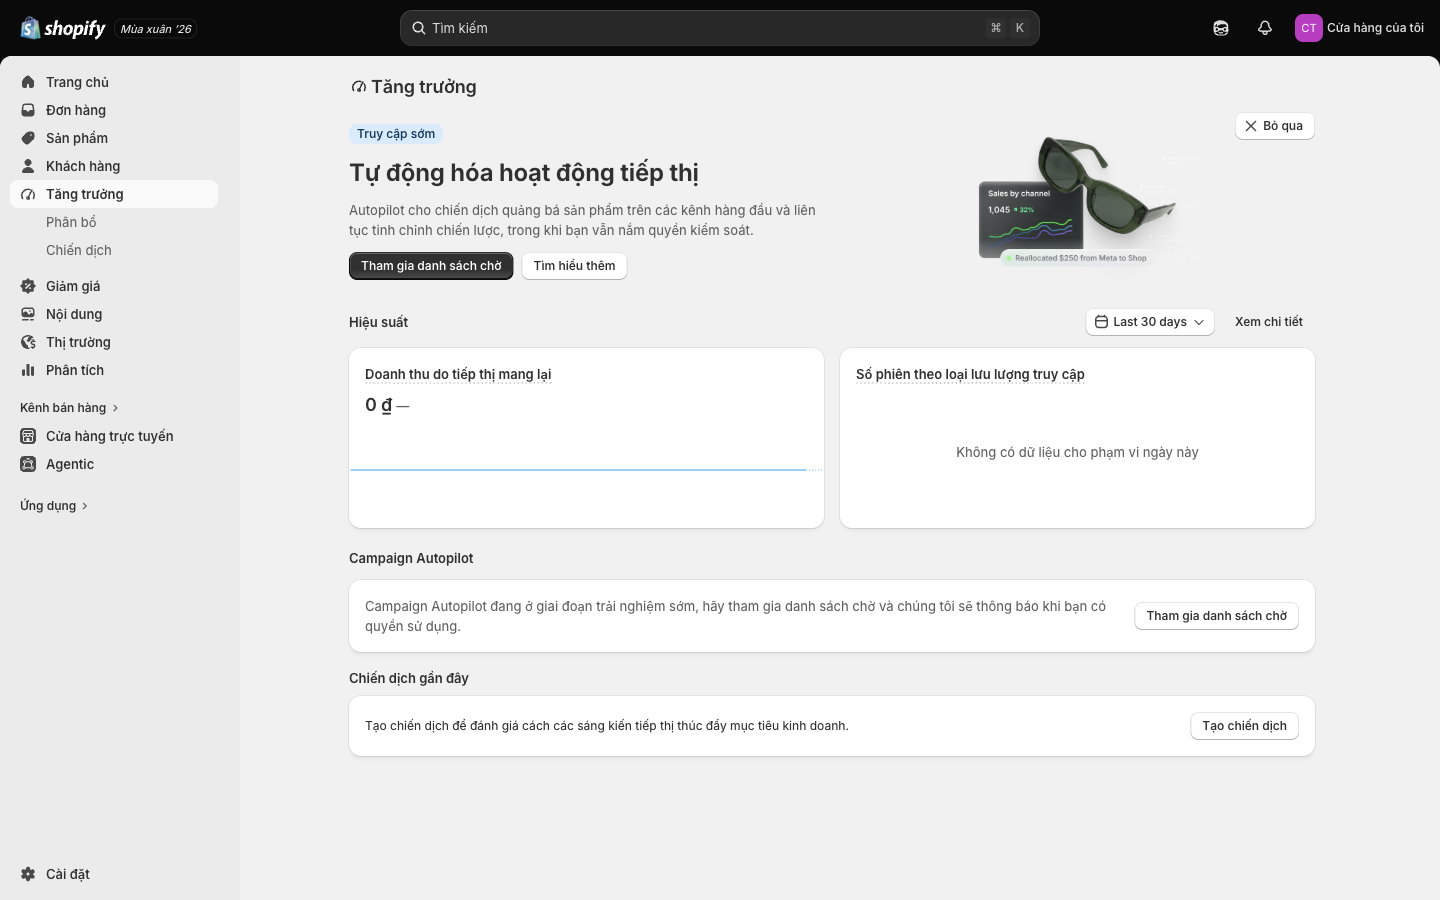Viewport: 1440px width, 900px height.
Task: Click the Cài đặt gear icon
Action: pos(28,874)
